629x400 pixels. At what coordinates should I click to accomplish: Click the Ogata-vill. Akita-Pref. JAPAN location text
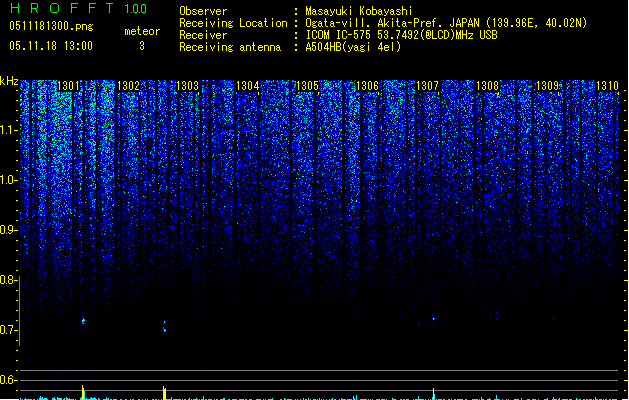point(446,23)
